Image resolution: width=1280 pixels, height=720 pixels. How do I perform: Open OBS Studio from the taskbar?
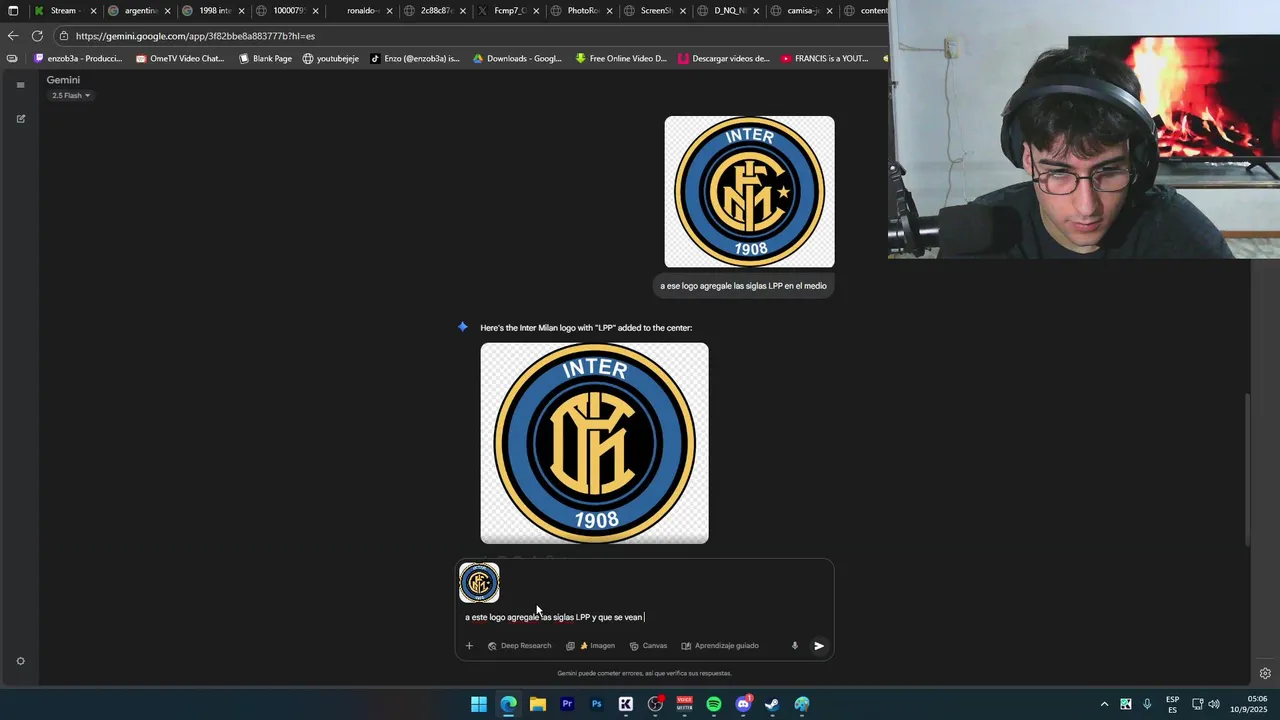coord(655,704)
